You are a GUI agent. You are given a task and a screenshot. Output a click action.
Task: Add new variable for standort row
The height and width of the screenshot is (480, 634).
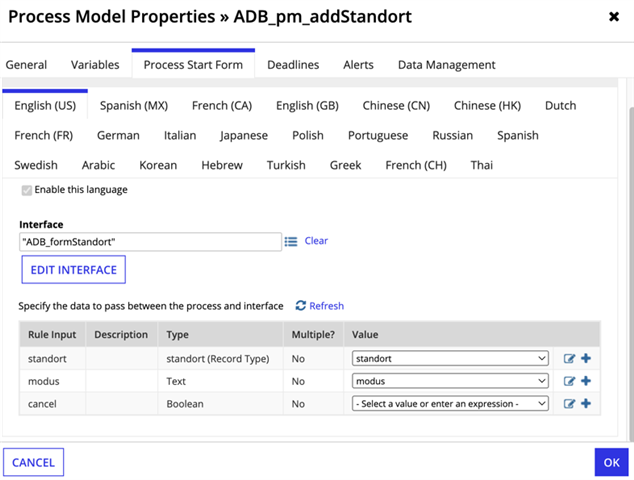click(x=586, y=358)
